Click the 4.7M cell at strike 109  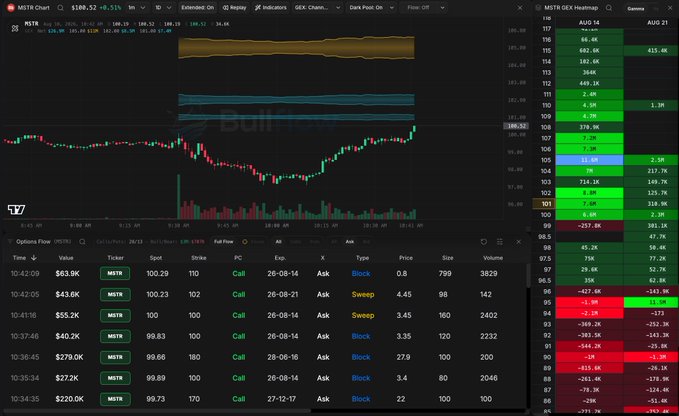[589, 116]
